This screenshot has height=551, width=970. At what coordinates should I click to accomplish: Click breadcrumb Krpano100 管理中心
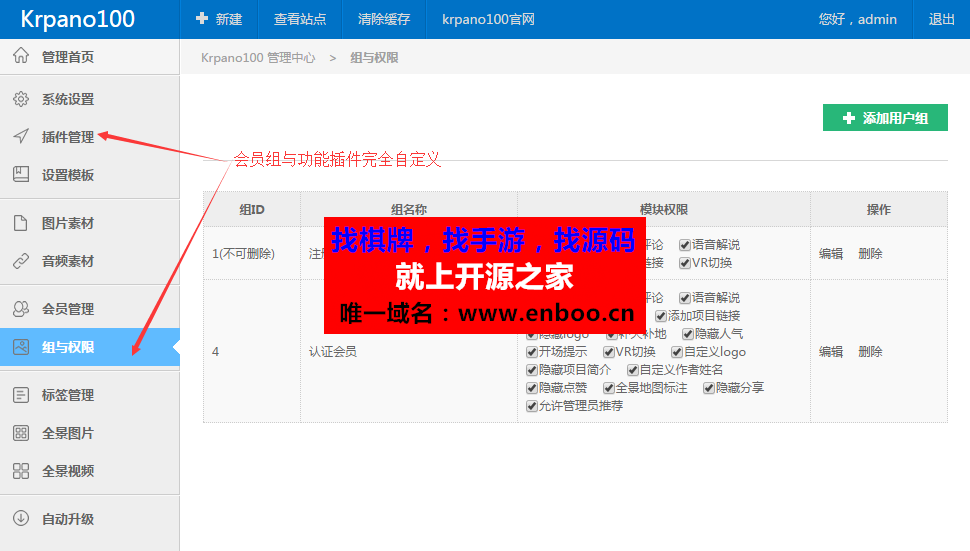[258, 58]
